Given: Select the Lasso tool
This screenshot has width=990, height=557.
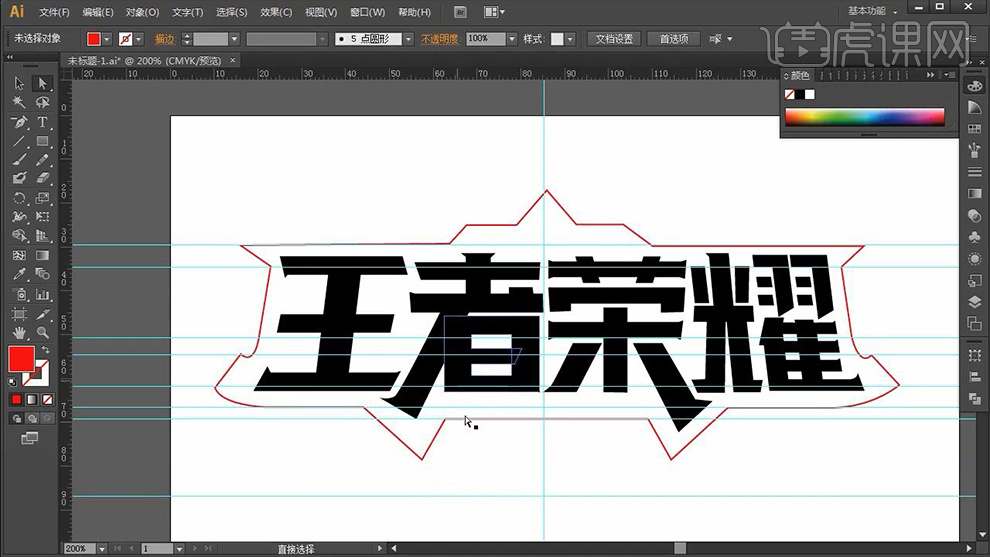Looking at the screenshot, I should pos(42,102).
